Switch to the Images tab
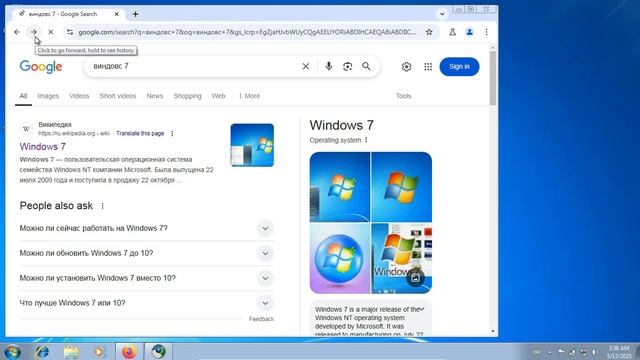 pyautogui.click(x=48, y=96)
